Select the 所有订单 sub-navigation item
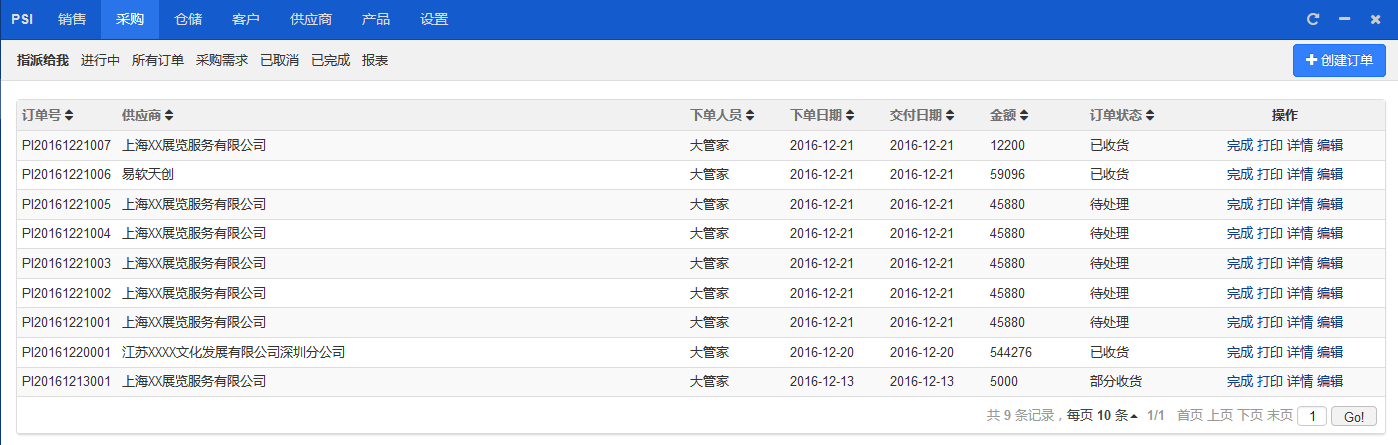The image size is (1398, 445). pos(158,60)
